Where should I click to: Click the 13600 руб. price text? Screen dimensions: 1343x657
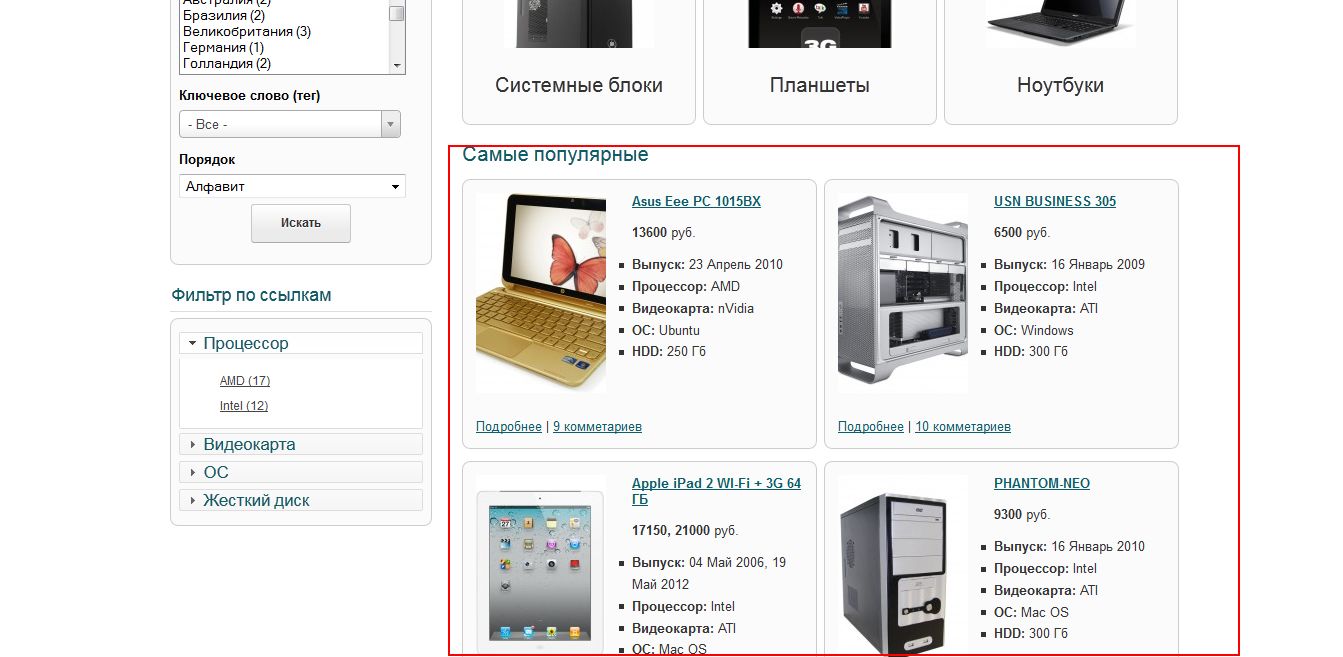[663, 232]
